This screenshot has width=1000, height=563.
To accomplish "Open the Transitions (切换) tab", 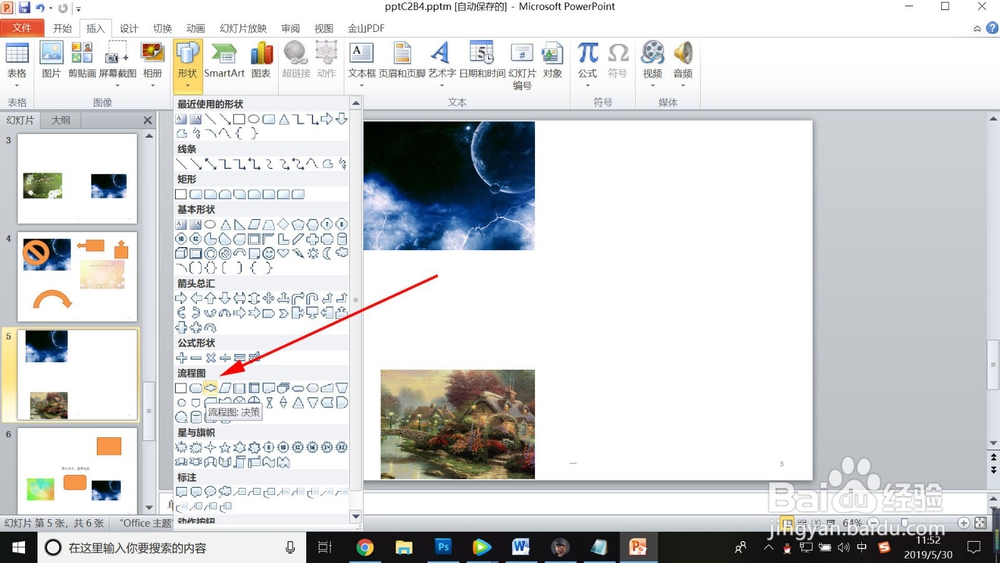I will [x=162, y=28].
